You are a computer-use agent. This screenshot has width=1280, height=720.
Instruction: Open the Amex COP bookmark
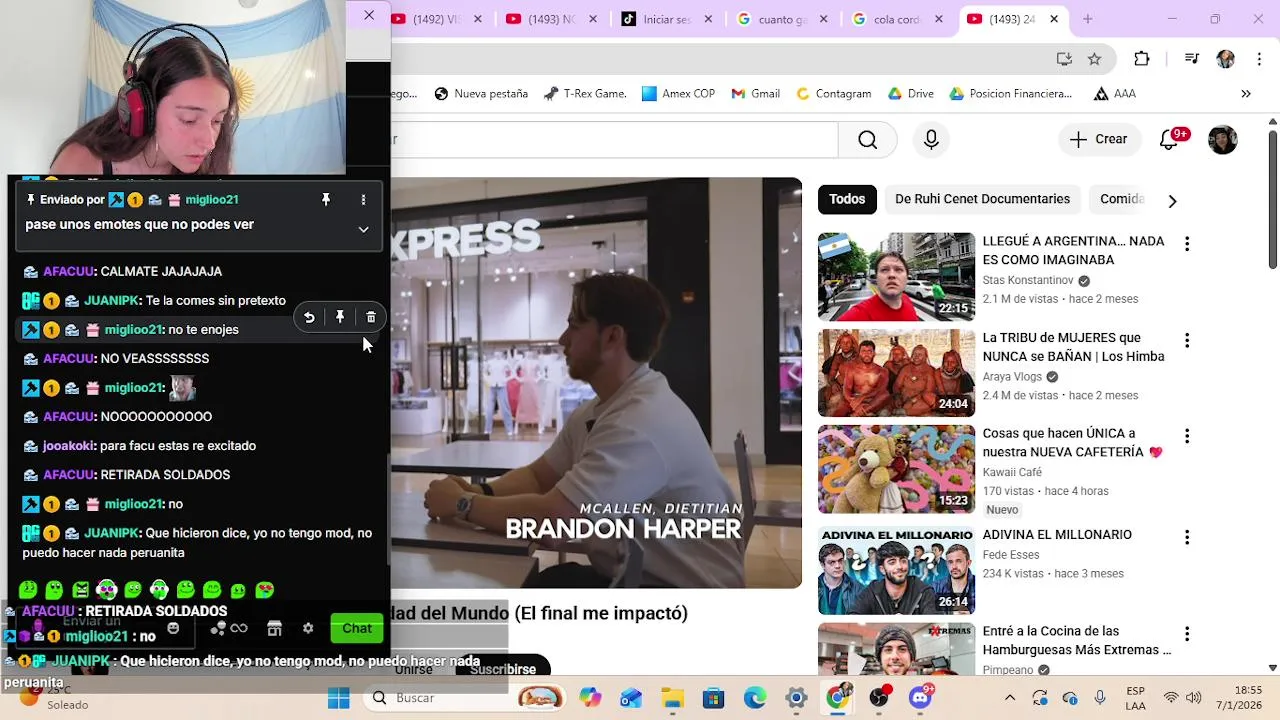click(x=678, y=94)
